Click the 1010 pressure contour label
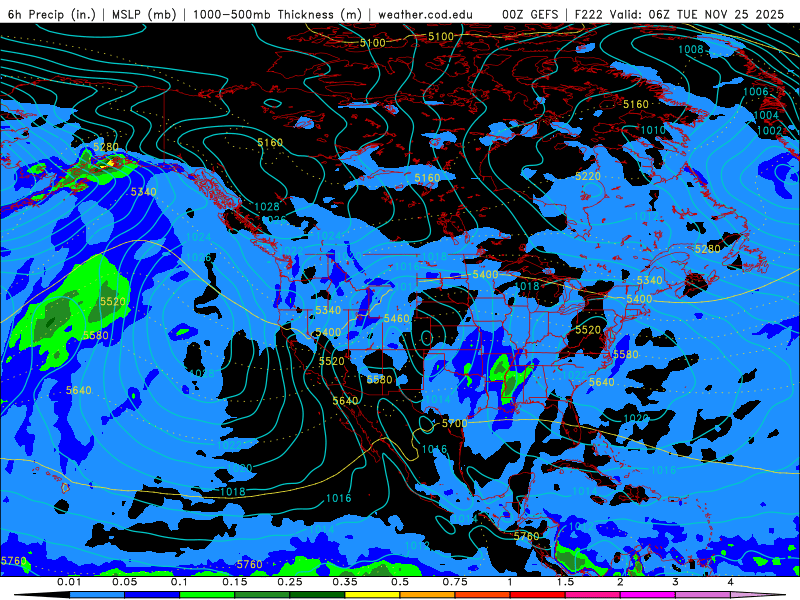 653,130
